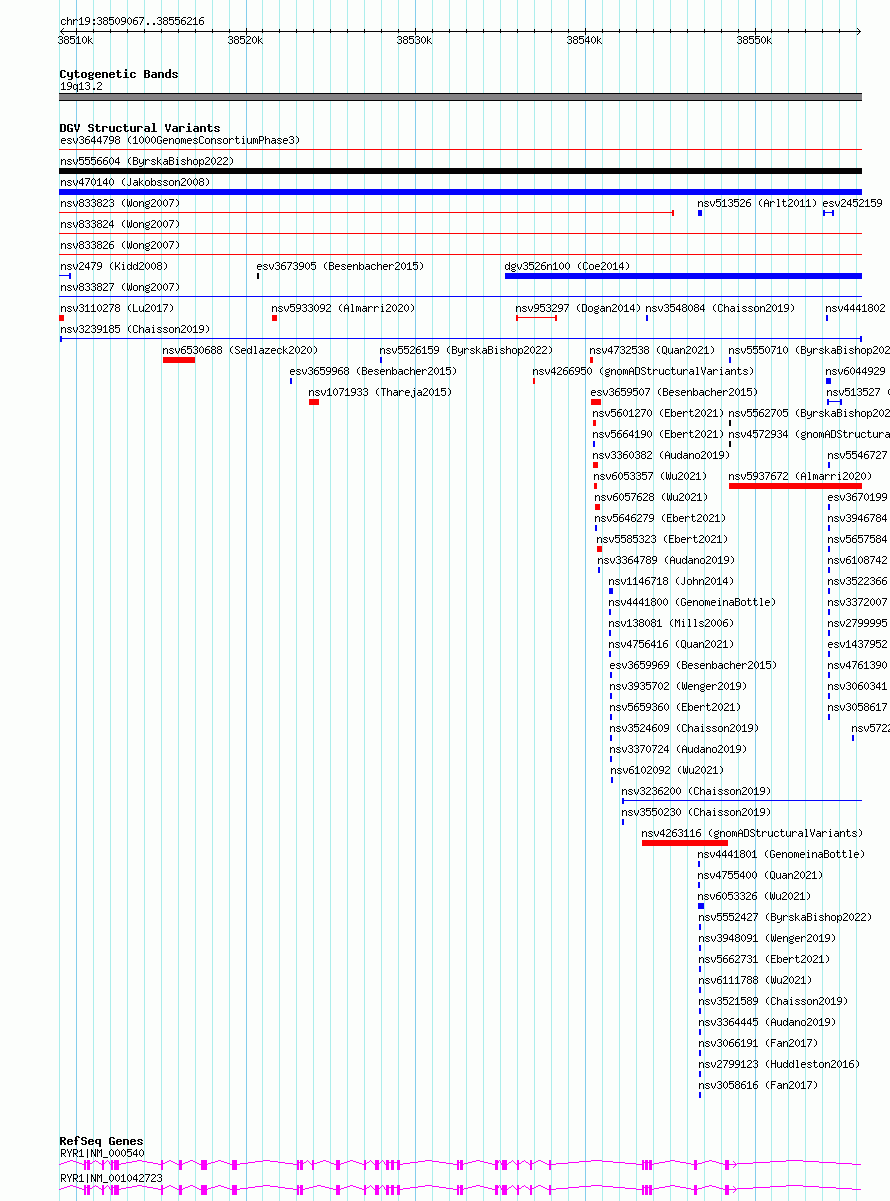Open variant nsv6102092 (Wu2021)

click(x=667, y=770)
